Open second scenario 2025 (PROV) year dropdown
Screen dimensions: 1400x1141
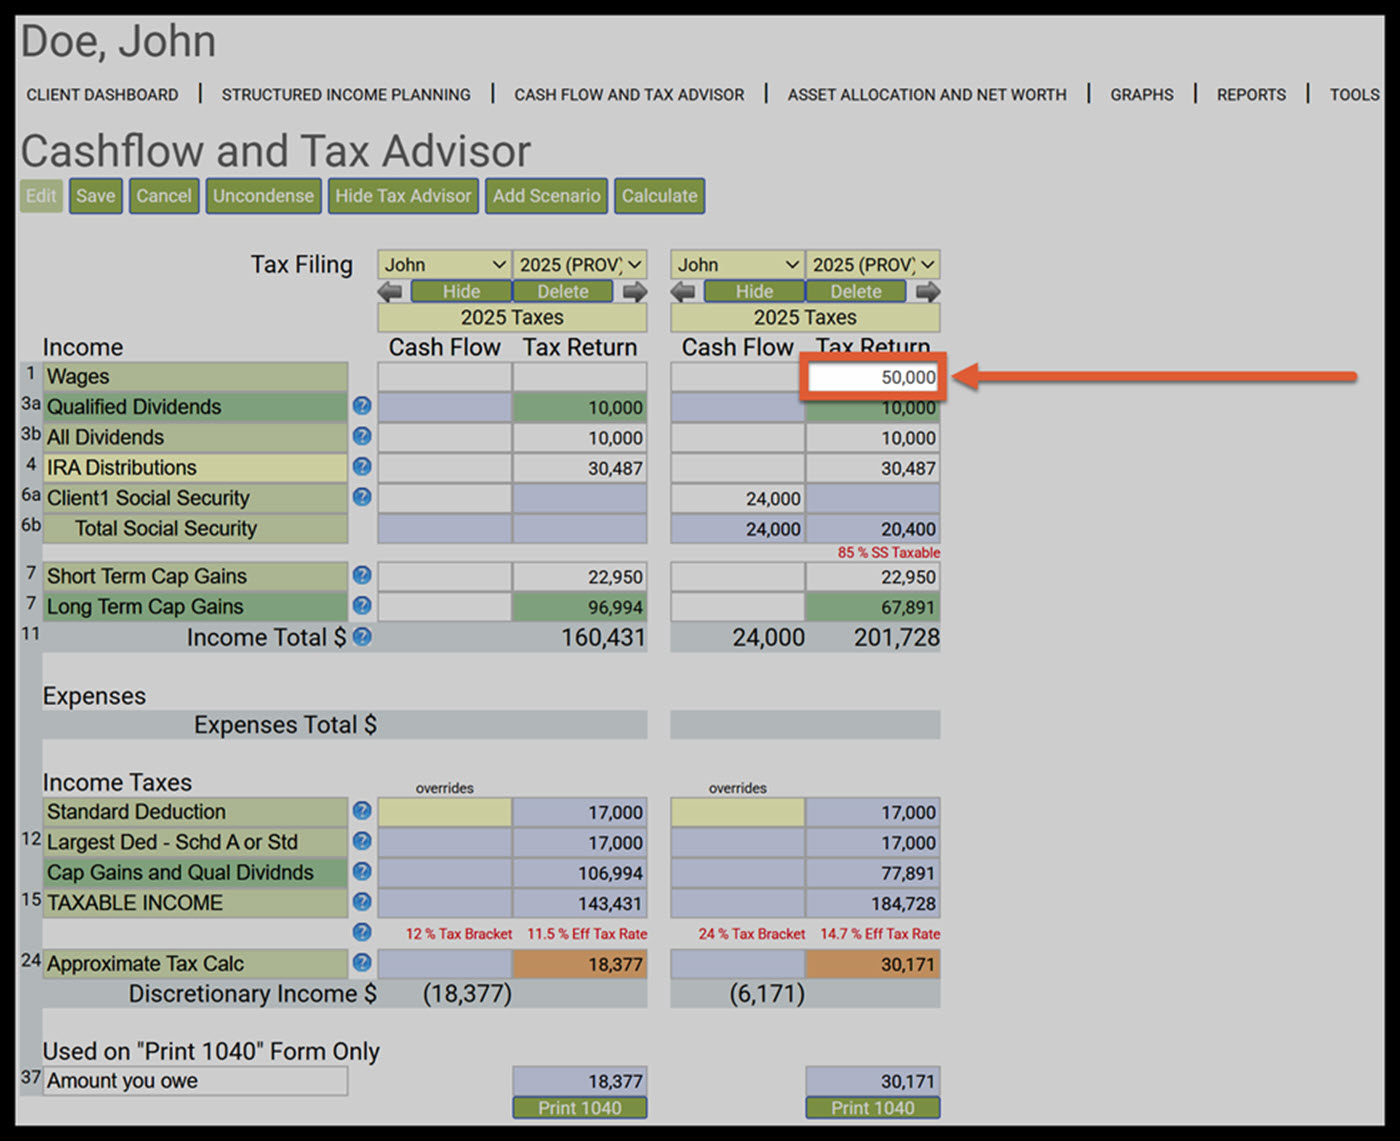873,265
